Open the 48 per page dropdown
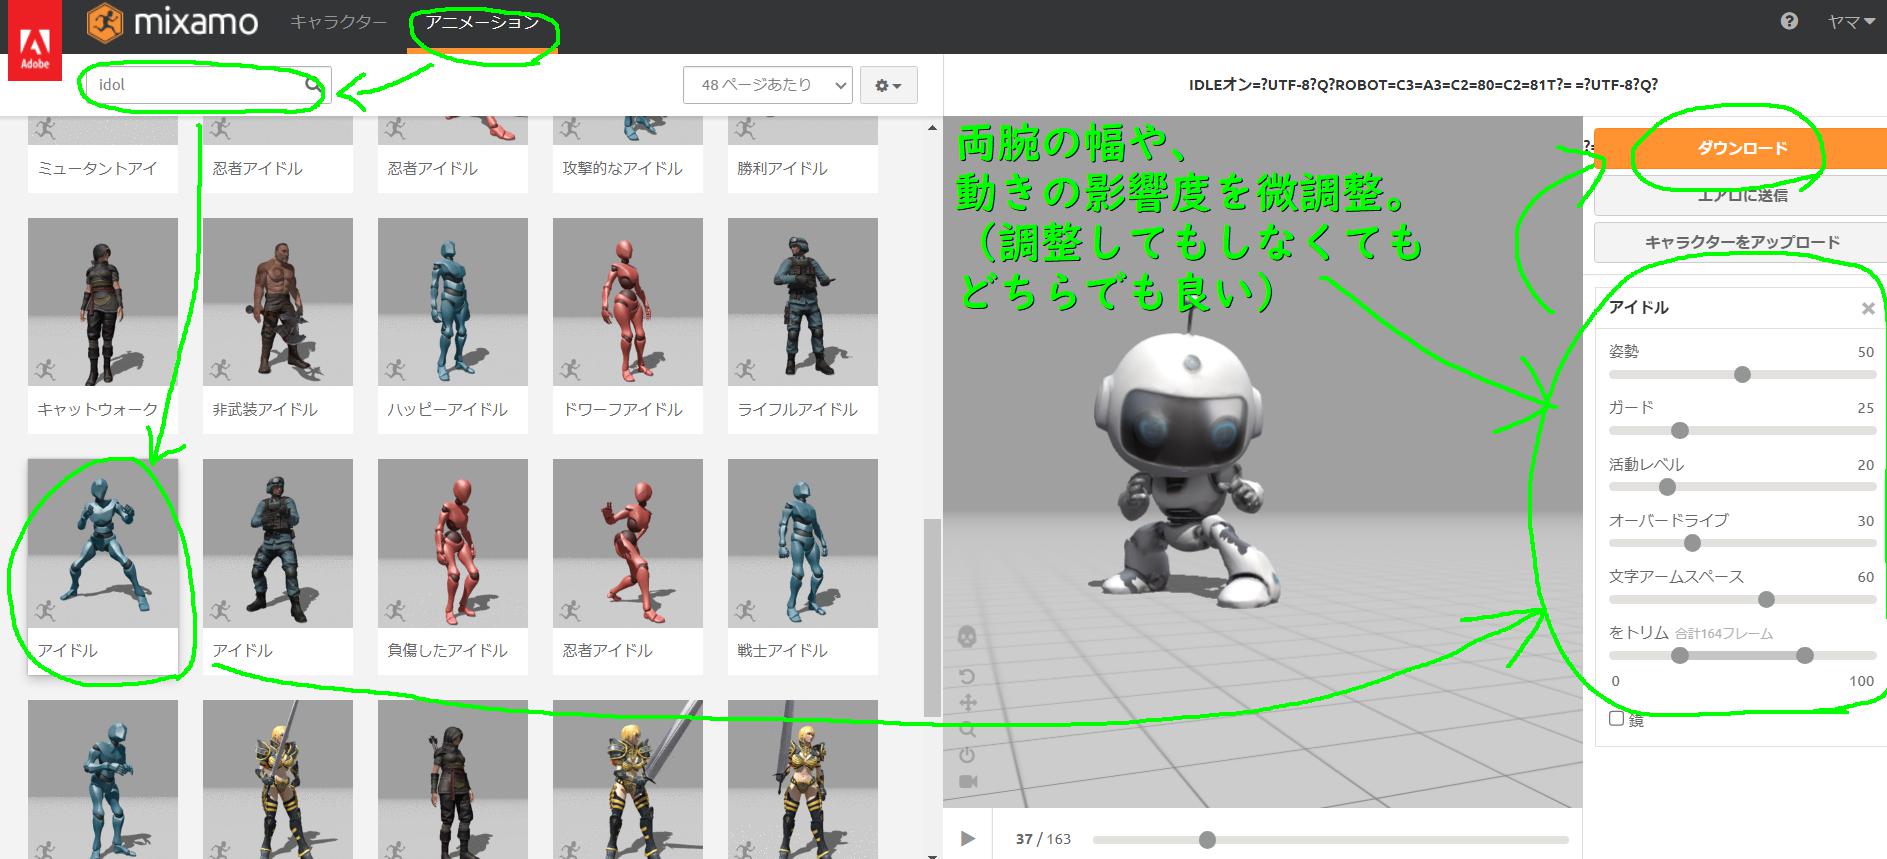Image resolution: width=1887 pixels, height=859 pixels. click(x=768, y=85)
